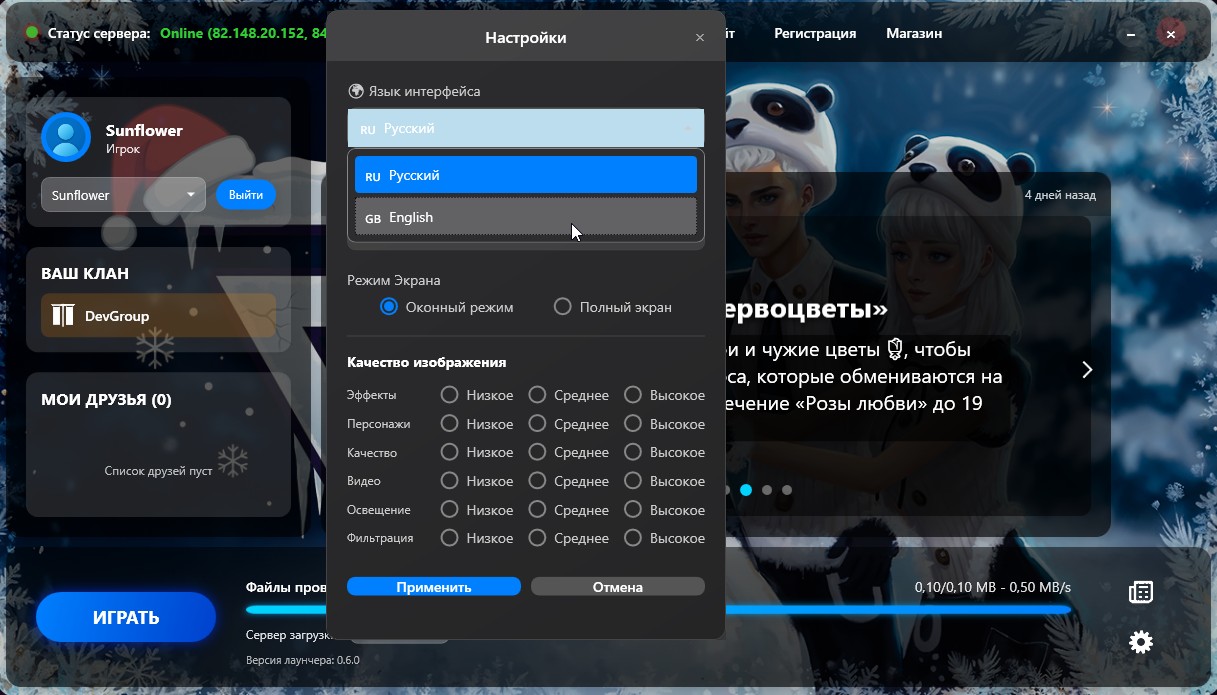This screenshot has height=695, width=1217.
Task: Set Эффекты quality to Высокое
Action: pos(633,395)
